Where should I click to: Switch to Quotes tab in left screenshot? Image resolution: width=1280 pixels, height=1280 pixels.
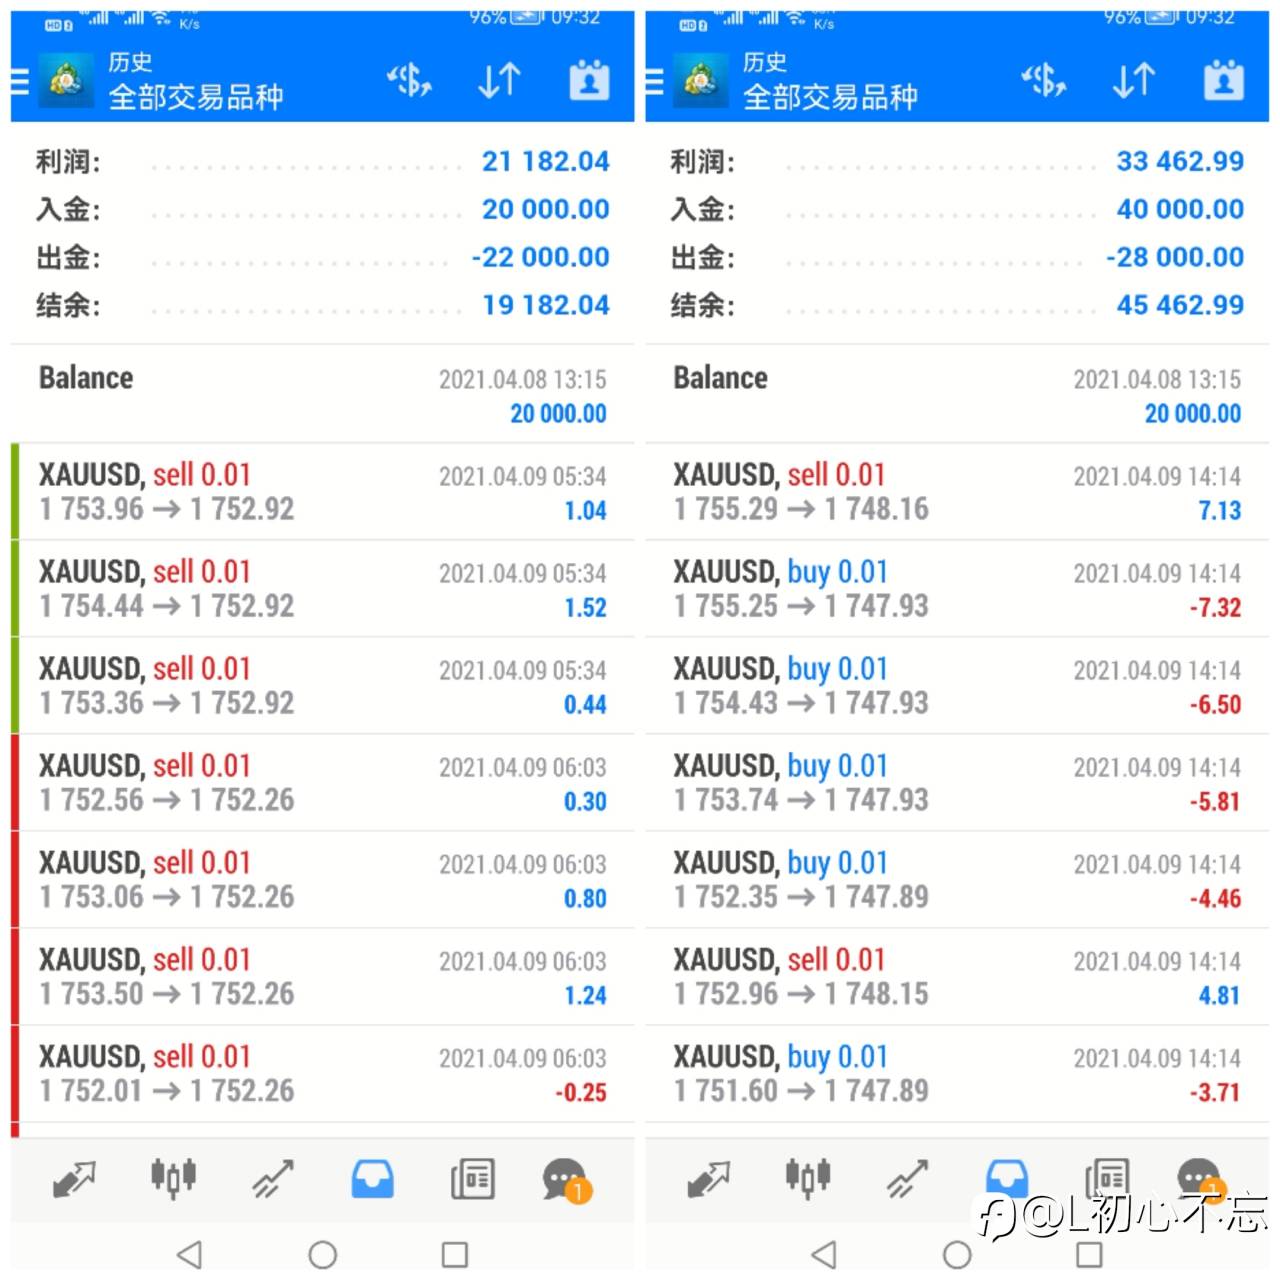(x=74, y=1180)
